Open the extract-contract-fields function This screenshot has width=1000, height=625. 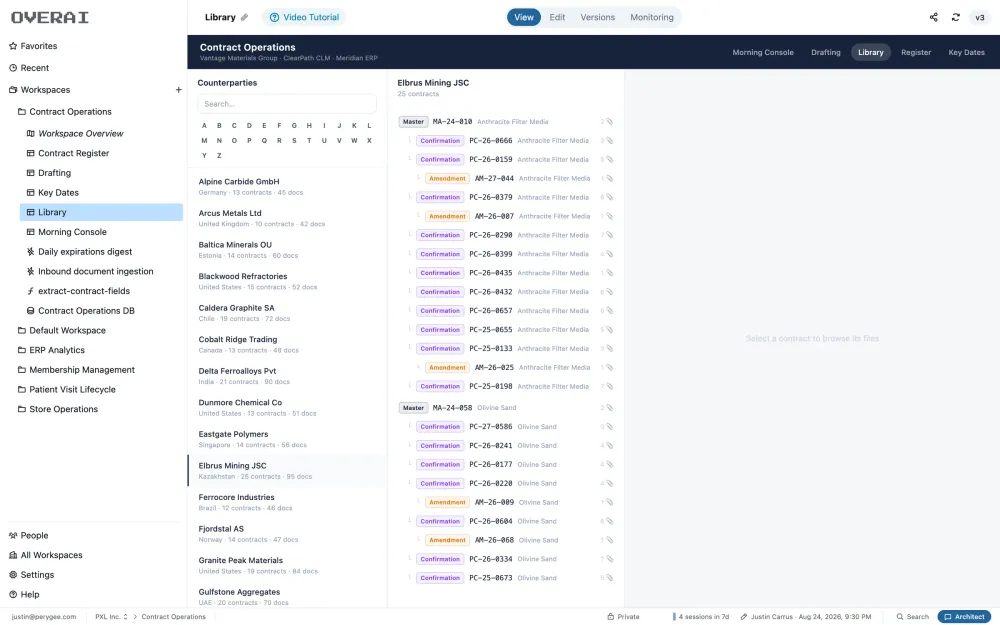tap(84, 291)
